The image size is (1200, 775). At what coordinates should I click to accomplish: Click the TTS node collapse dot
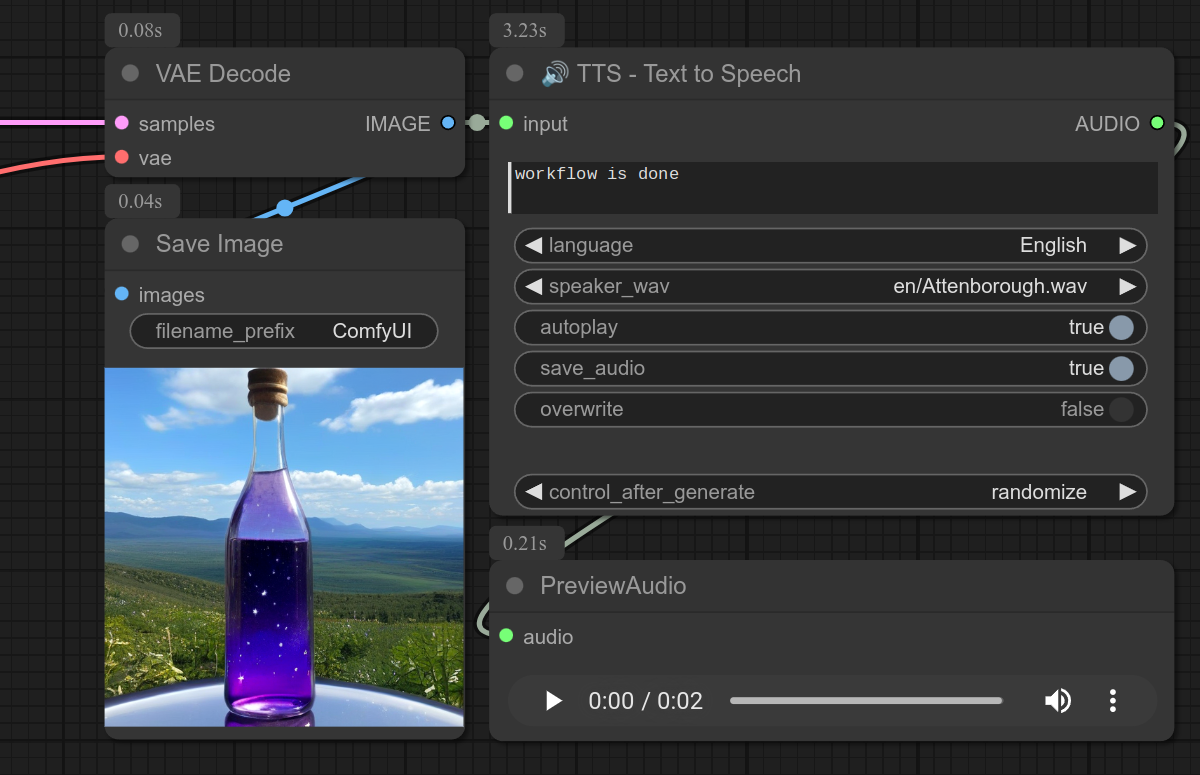[515, 74]
